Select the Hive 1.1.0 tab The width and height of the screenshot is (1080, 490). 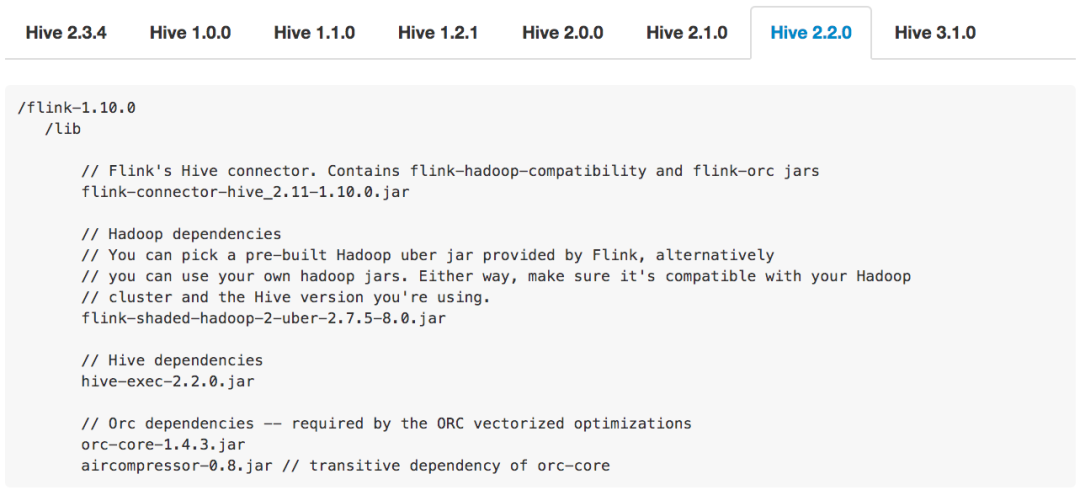314,33
